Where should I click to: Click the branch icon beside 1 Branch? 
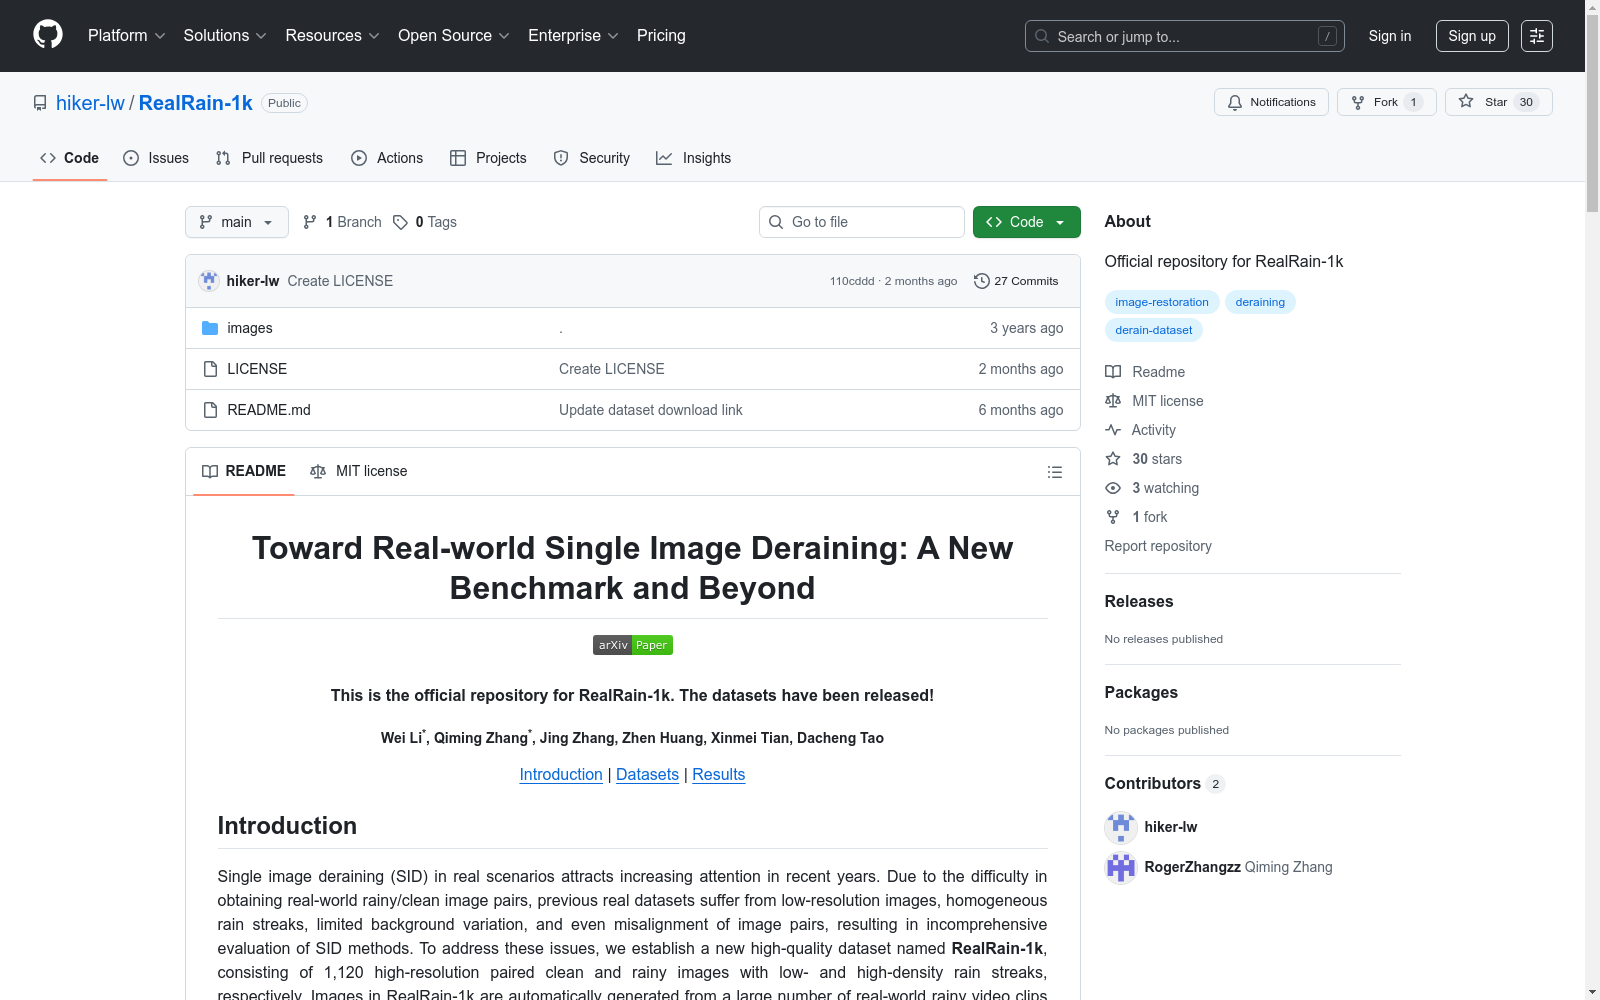pos(310,222)
